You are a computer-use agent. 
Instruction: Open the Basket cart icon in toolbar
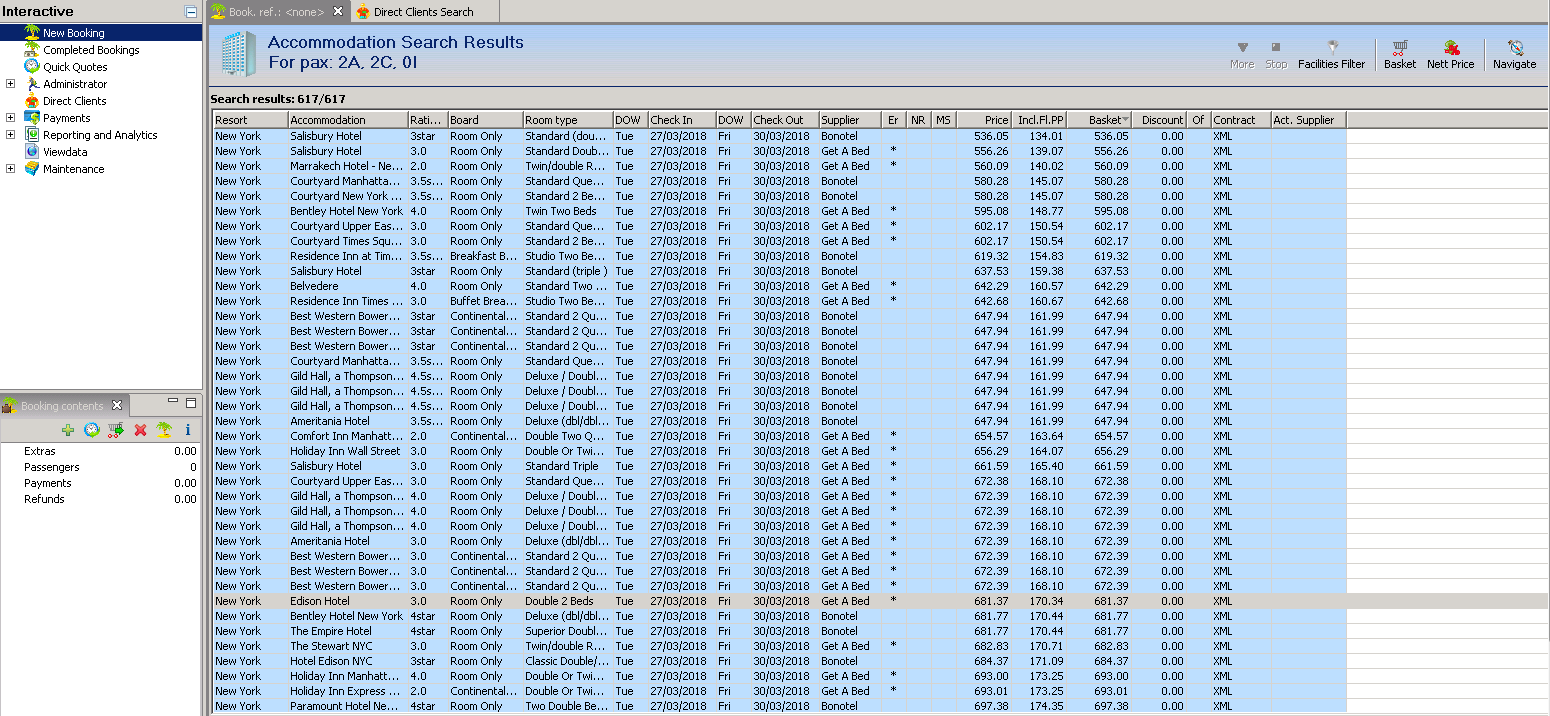point(1399,48)
